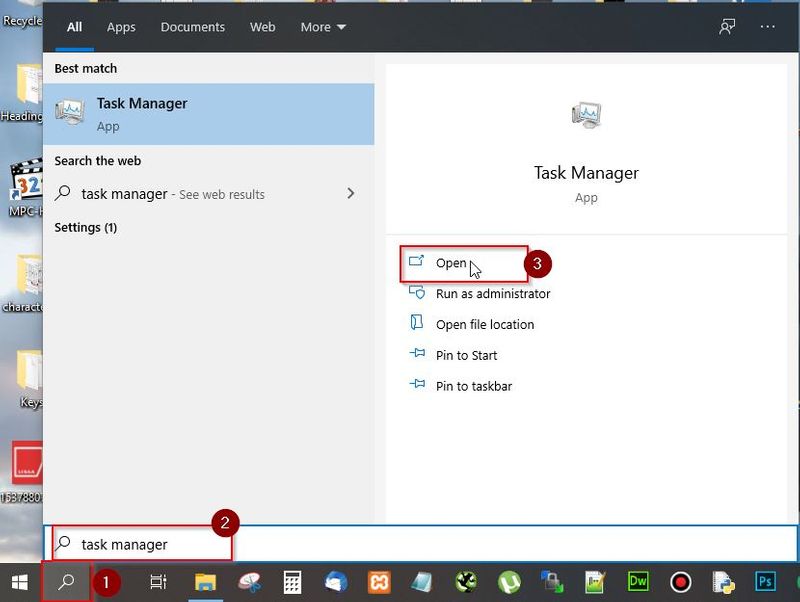Open the padlock transfer app on taskbar

point(552,582)
